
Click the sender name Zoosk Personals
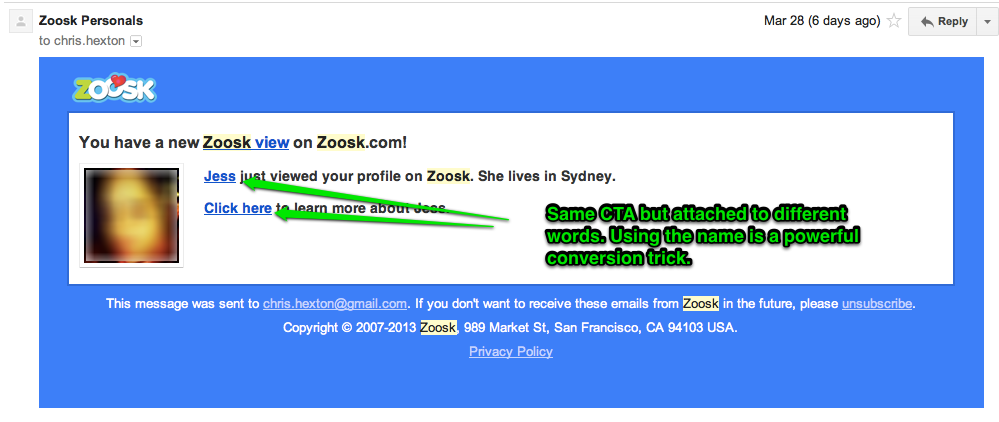90,20
